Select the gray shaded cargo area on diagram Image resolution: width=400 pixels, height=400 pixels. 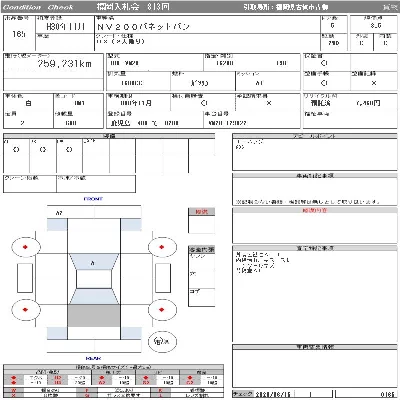click(94, 316)
